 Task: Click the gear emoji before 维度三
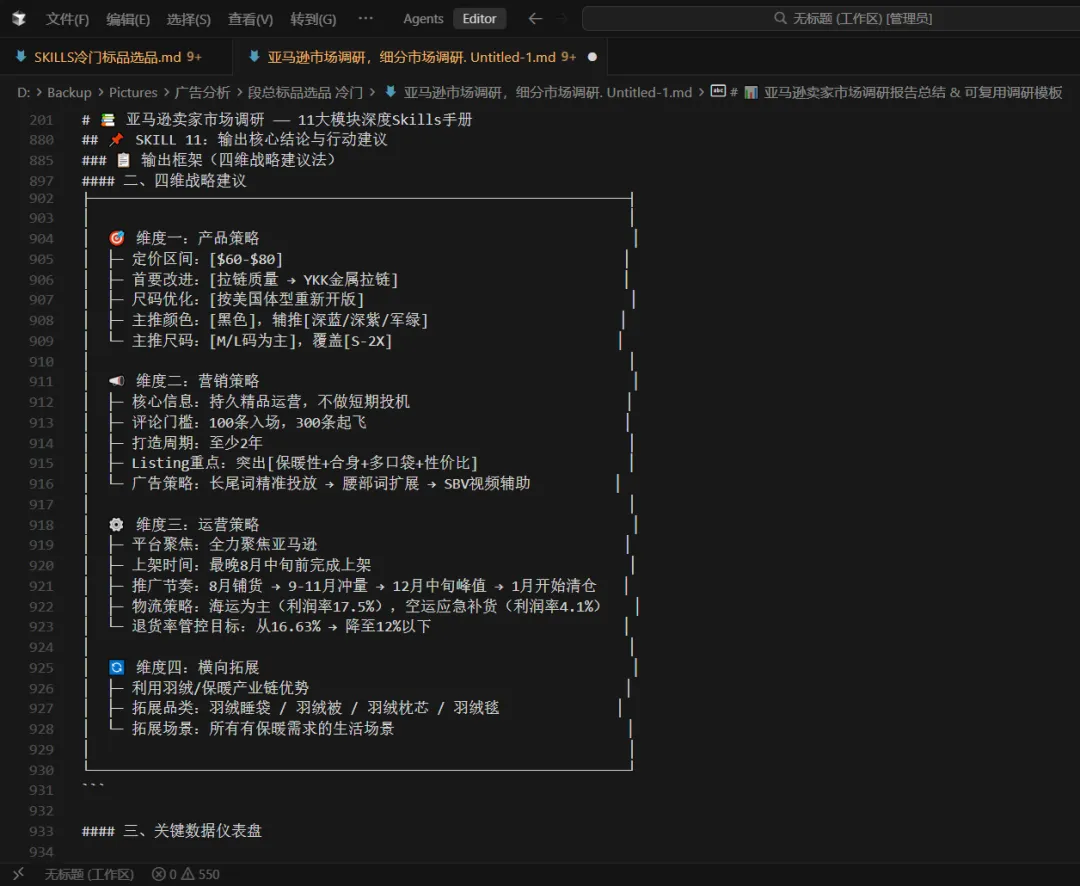tap(116, 524)
